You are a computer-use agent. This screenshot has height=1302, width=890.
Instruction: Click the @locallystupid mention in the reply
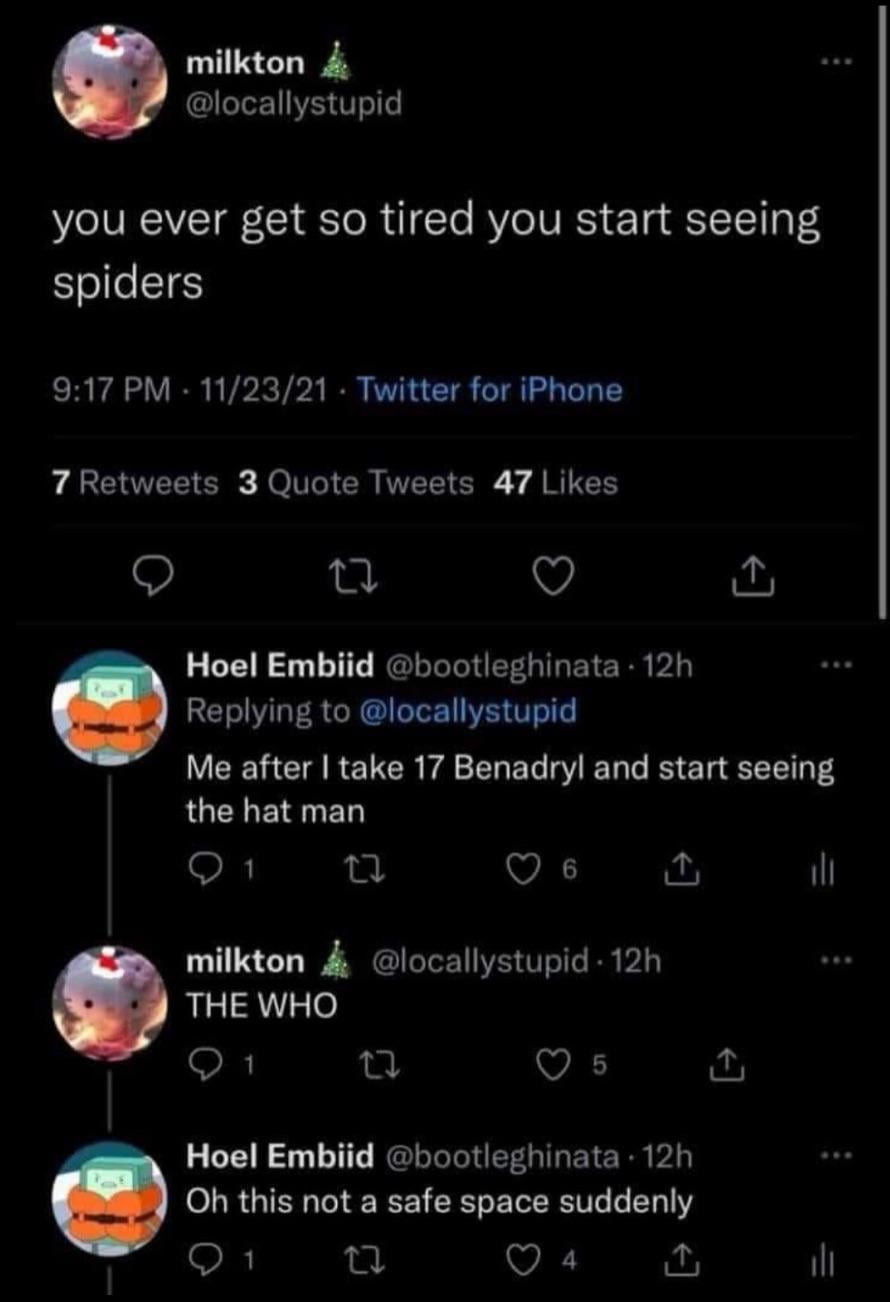tap(466, 711)
